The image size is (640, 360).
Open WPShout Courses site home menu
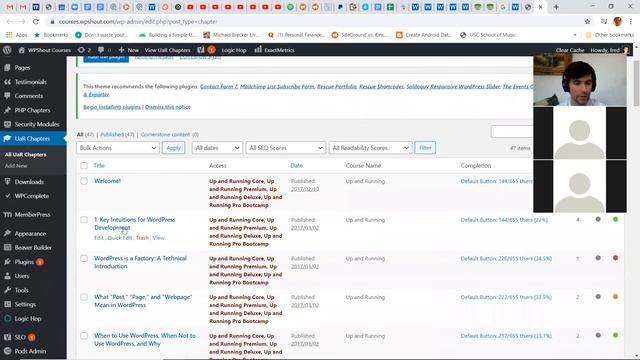(x=45, y=50)
